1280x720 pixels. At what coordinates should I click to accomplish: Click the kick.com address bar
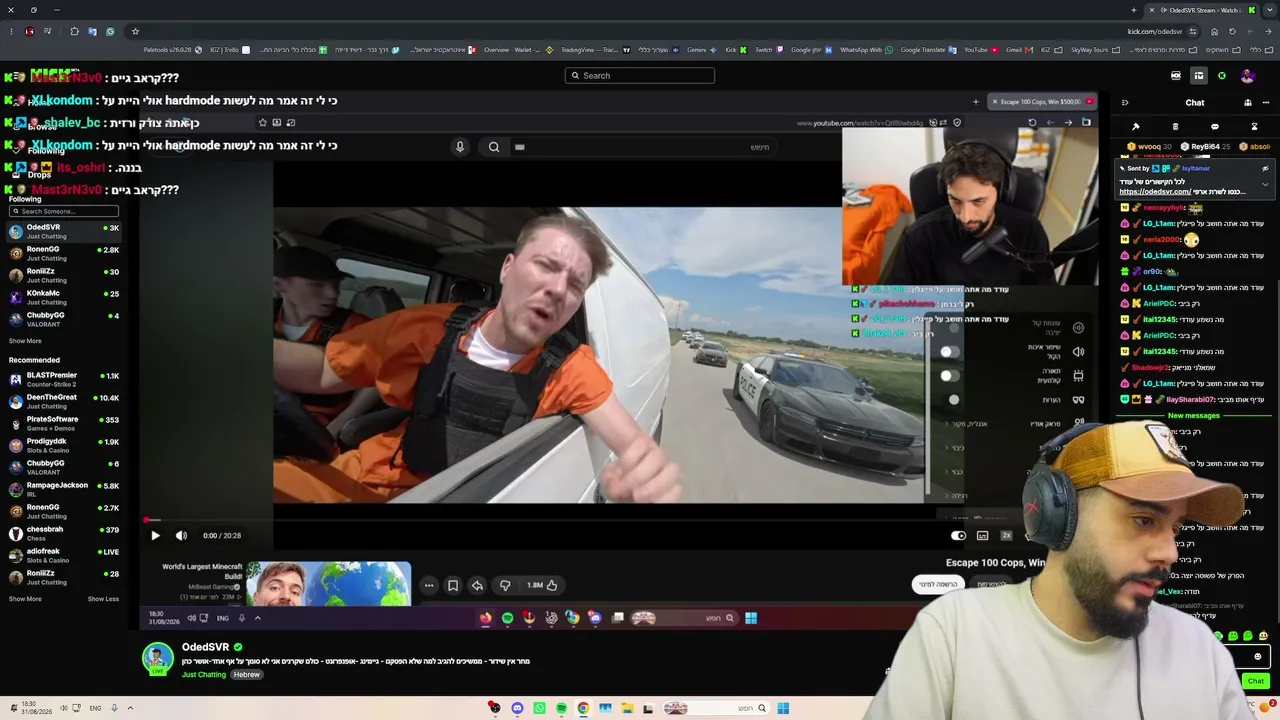(1155, 31)
